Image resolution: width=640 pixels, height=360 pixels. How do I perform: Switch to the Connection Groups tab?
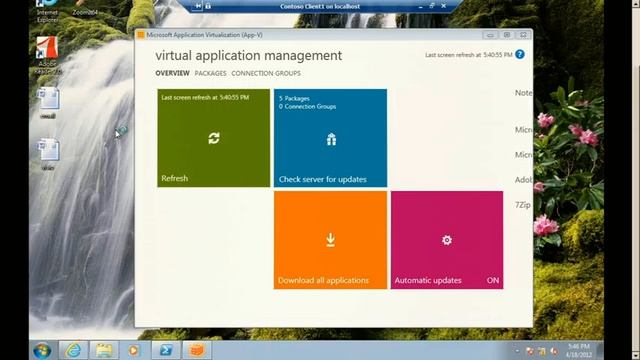tap(266, 73)
